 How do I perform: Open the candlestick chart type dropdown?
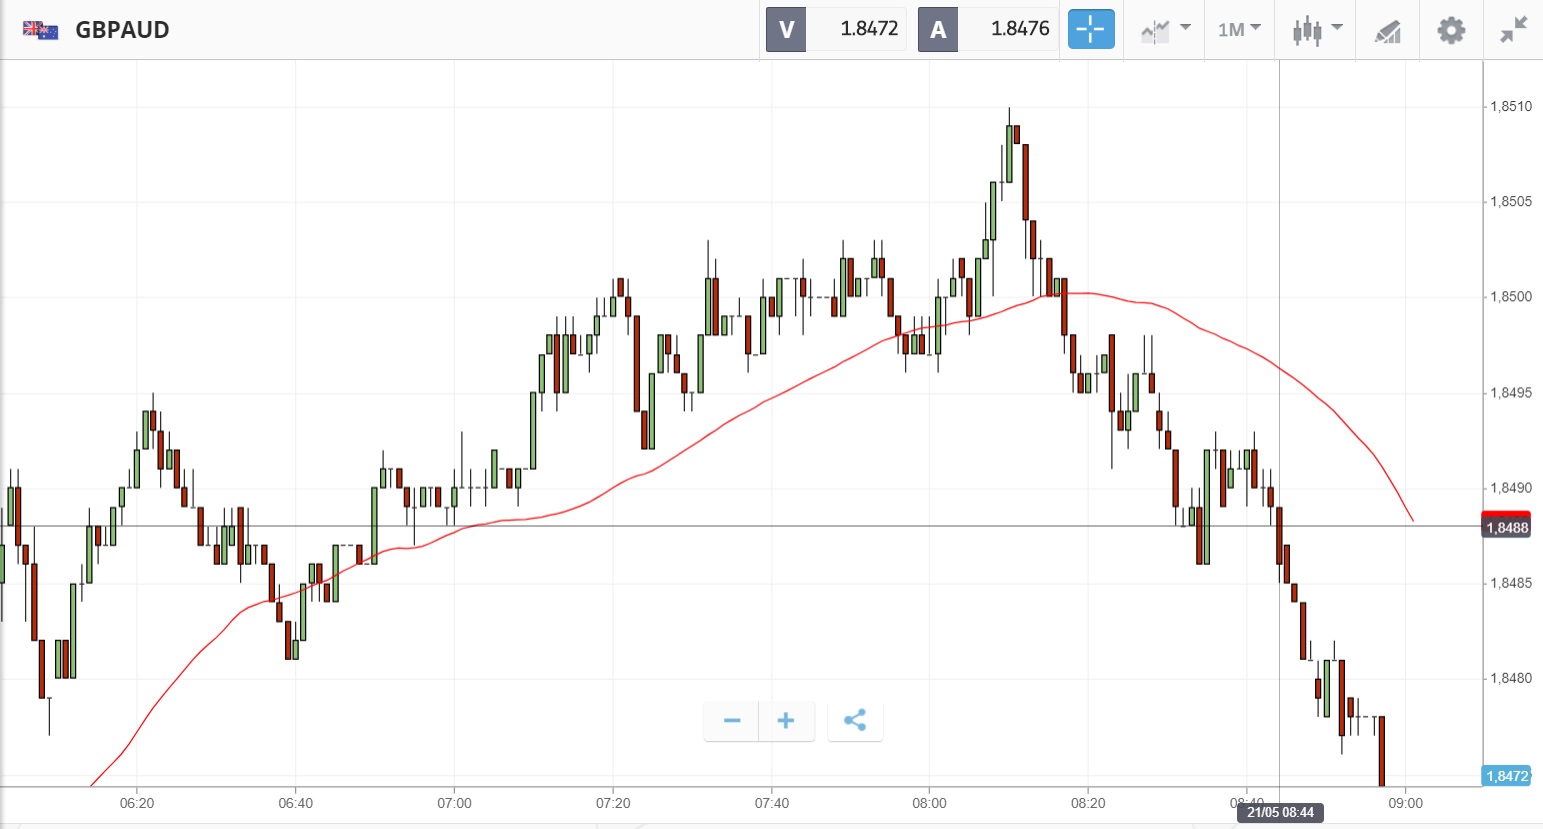(1316, 29)
